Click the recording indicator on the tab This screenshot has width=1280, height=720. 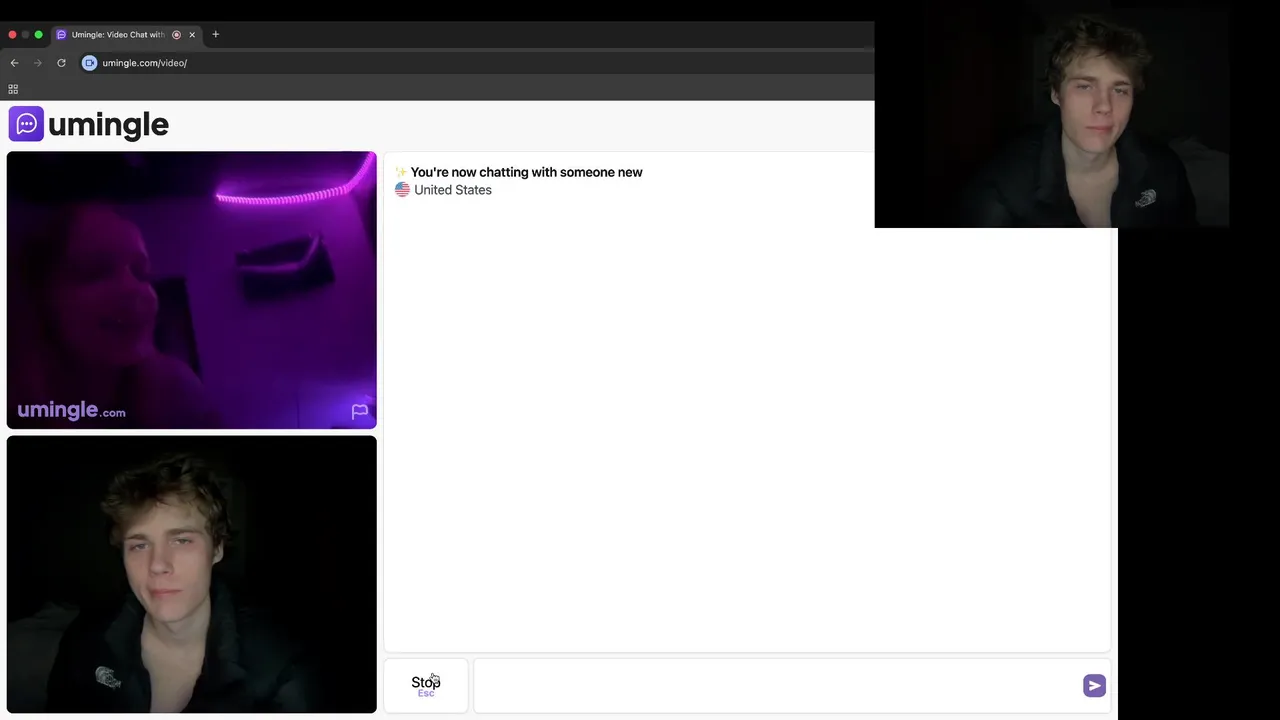tap(176, 35)
